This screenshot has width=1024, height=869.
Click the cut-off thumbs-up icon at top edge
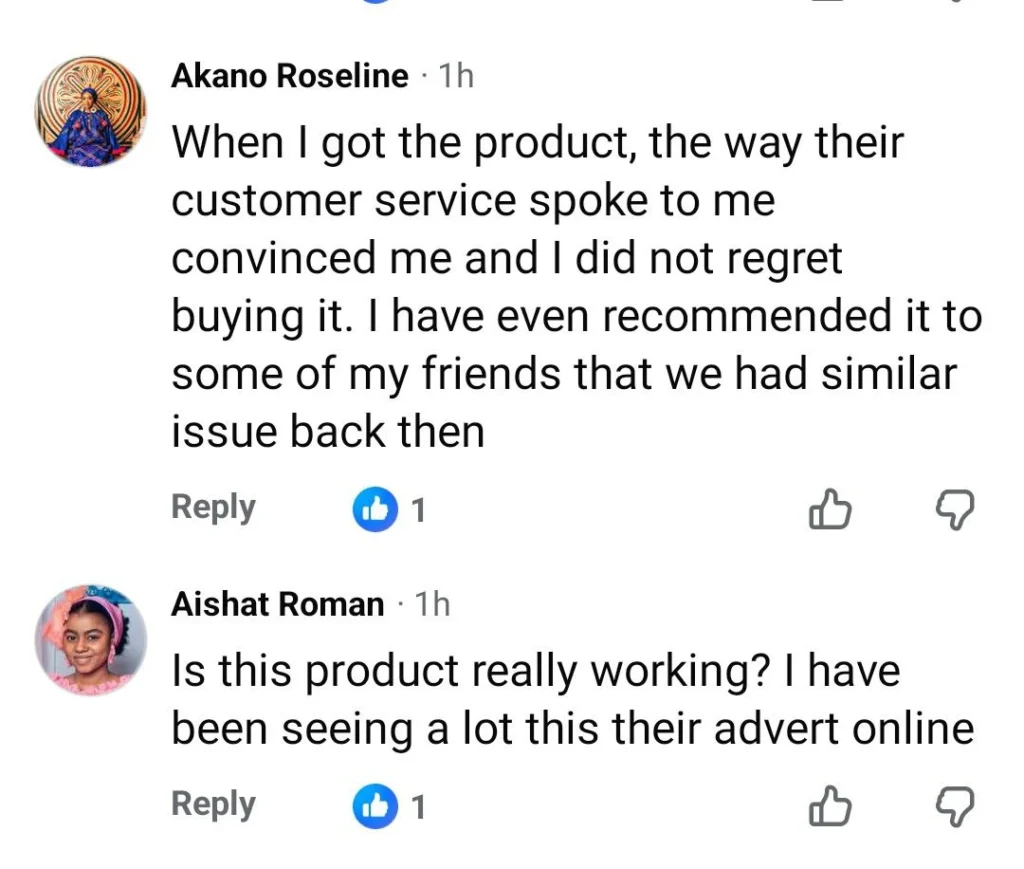[x=829, y=3]
